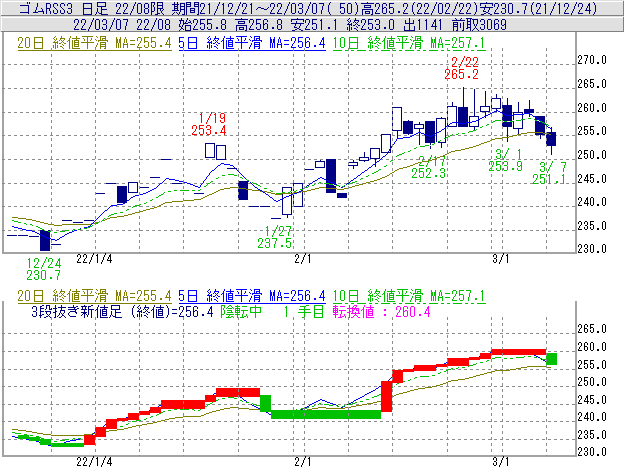
Task: Click the last green block in 新値足 chart
Action: [x=552, y=359]
